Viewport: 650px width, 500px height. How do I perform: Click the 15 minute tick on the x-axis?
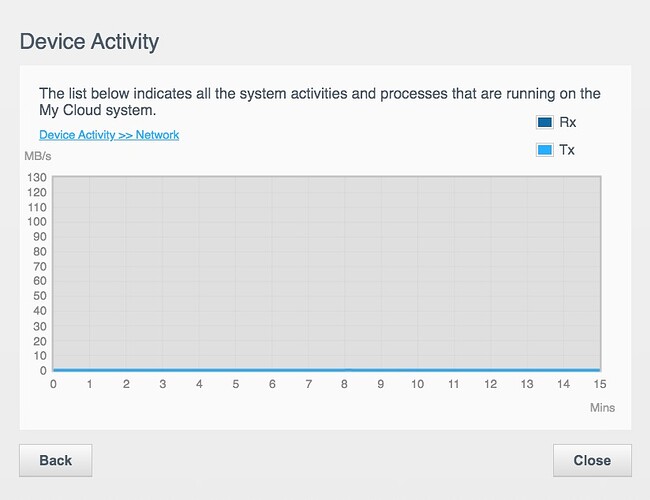[x=599, y=384]
